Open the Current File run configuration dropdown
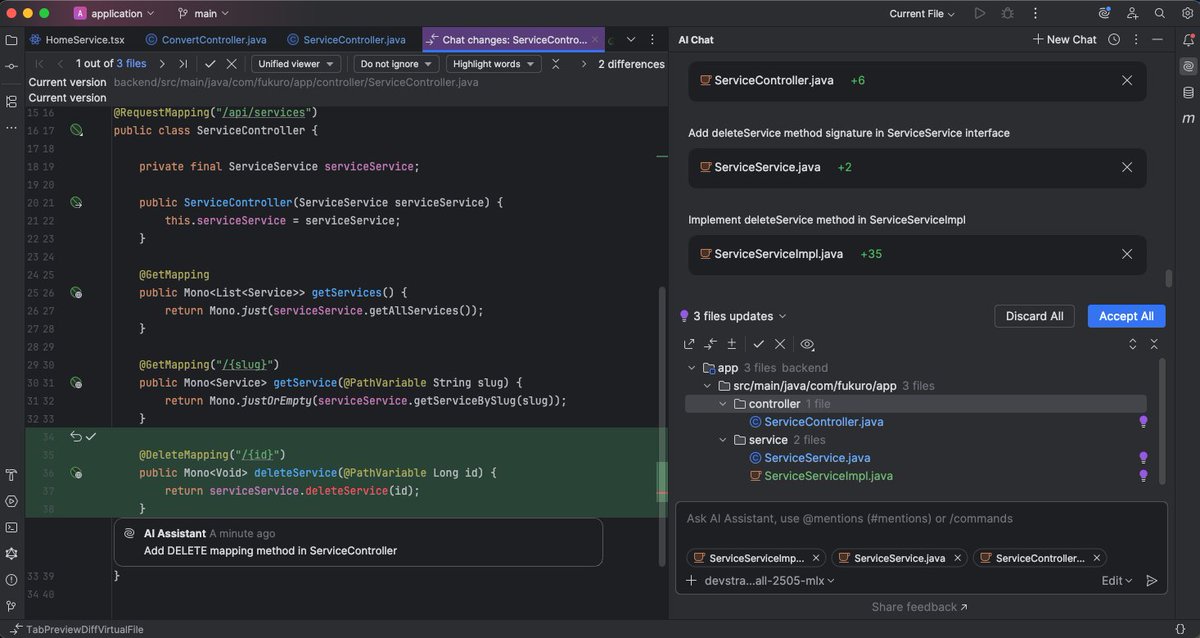The width and height of the screenshot is (1200, 638). (x=922, y=14)
